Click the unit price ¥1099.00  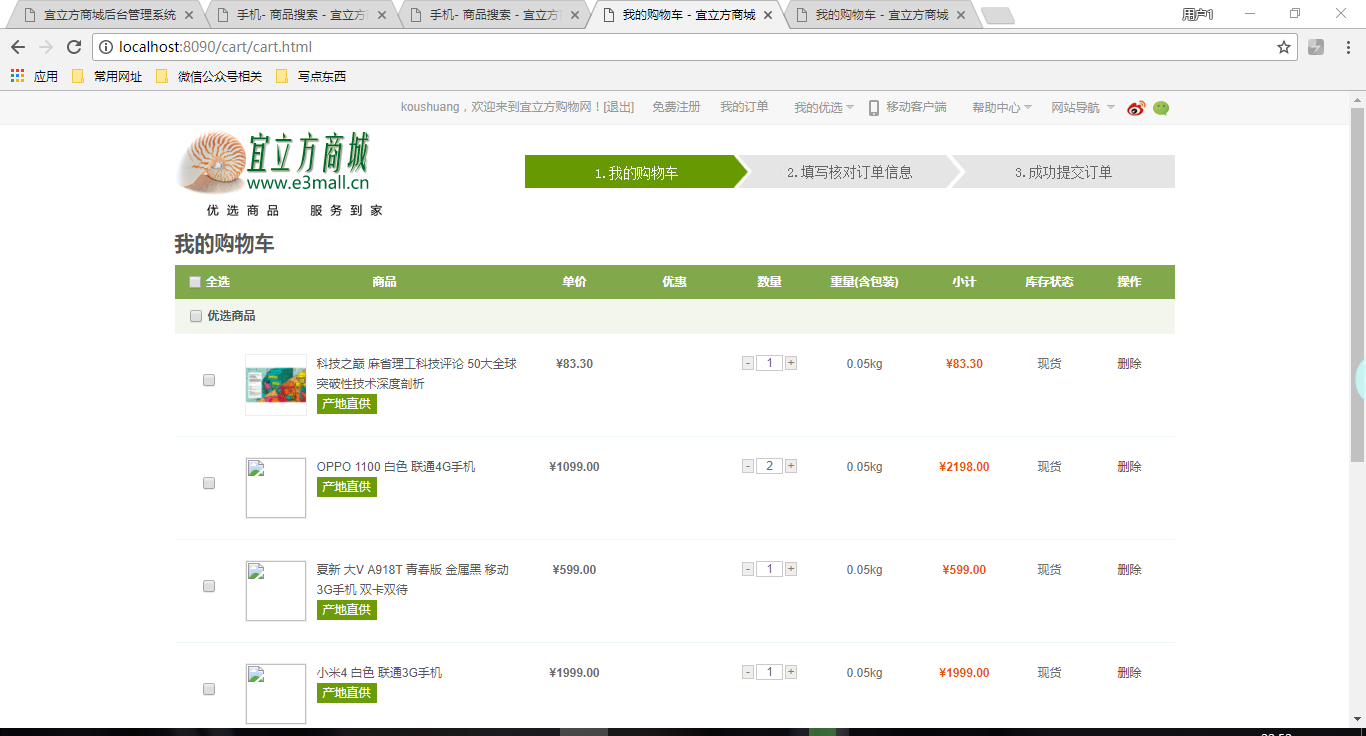574,467
